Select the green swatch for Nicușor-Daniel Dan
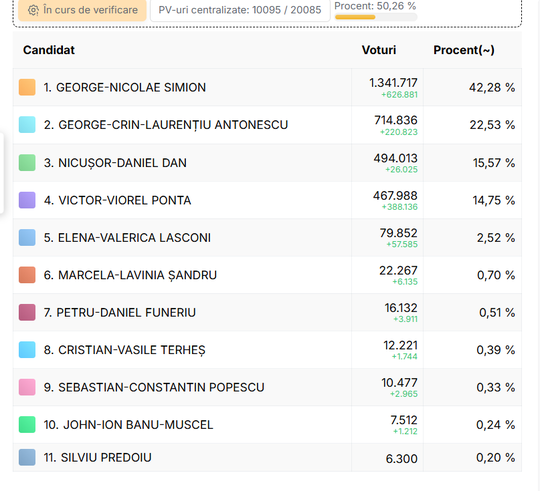The width and height of the screenshot is (540, 491). [27, 163]
